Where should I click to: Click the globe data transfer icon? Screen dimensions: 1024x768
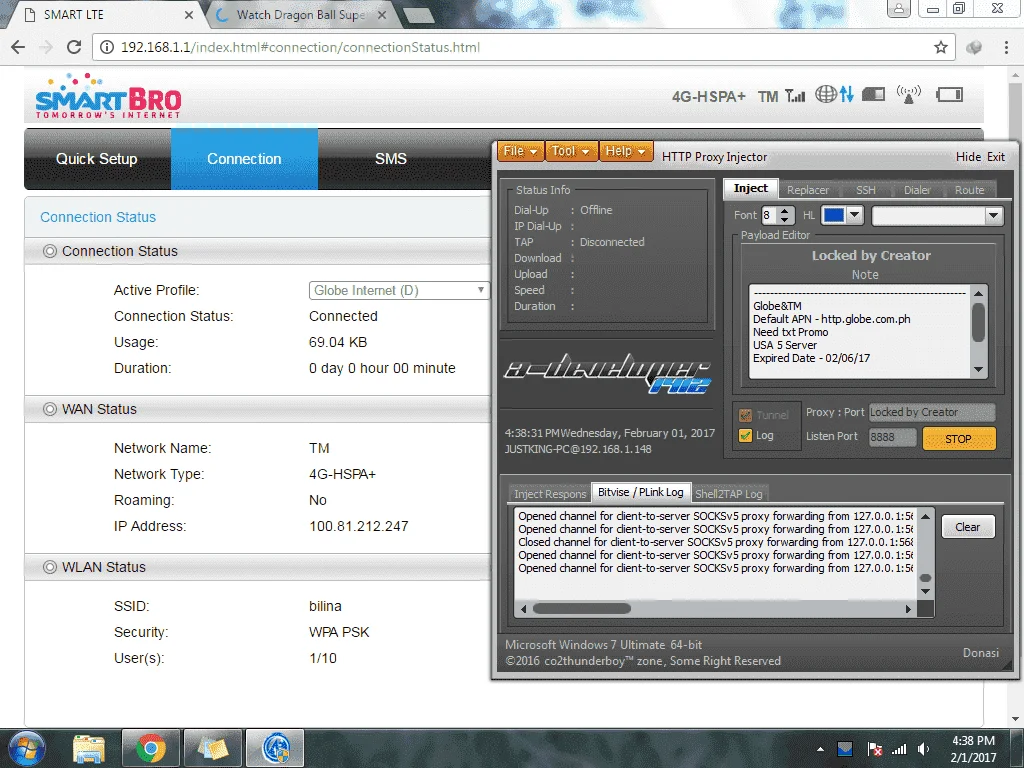point(835,95)
